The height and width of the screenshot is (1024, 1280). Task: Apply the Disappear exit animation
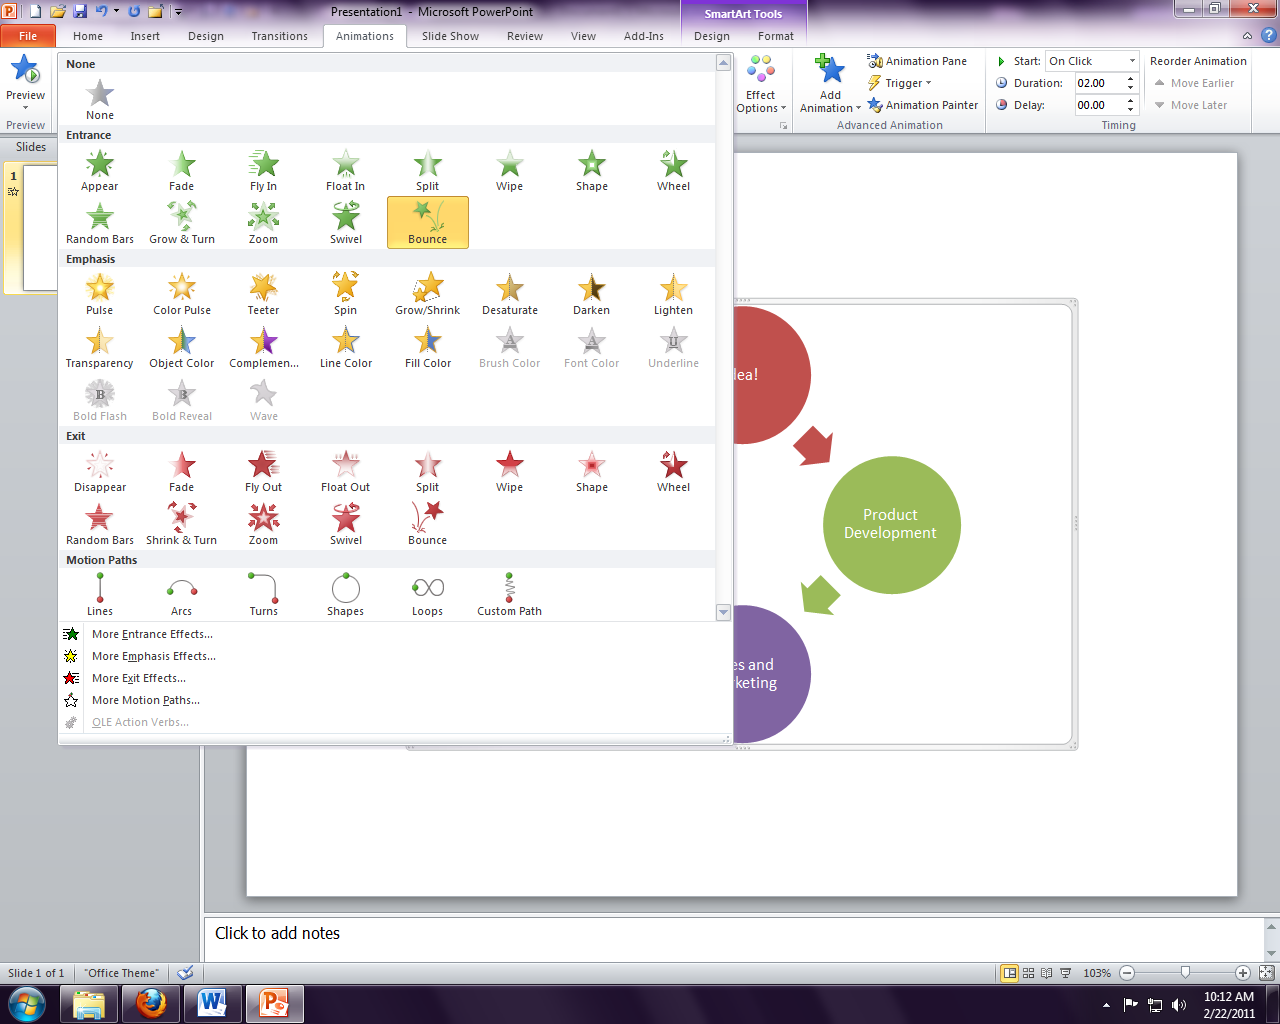pyautogui.click(x=100, y=471)
